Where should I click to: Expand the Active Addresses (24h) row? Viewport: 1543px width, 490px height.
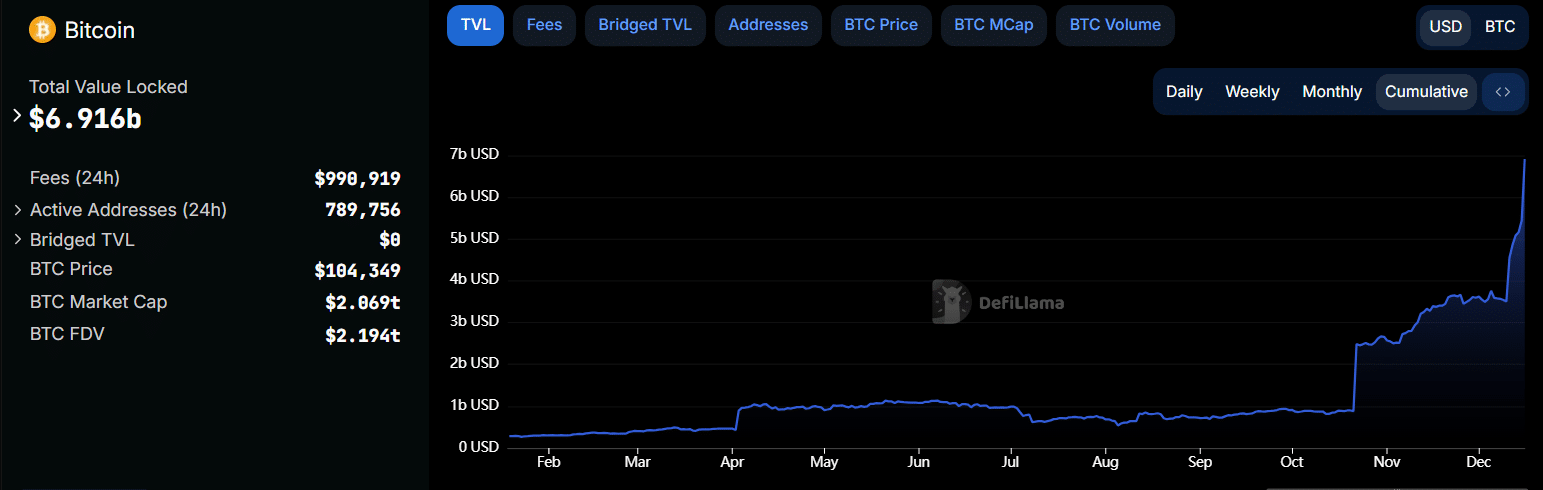point(18,210)
